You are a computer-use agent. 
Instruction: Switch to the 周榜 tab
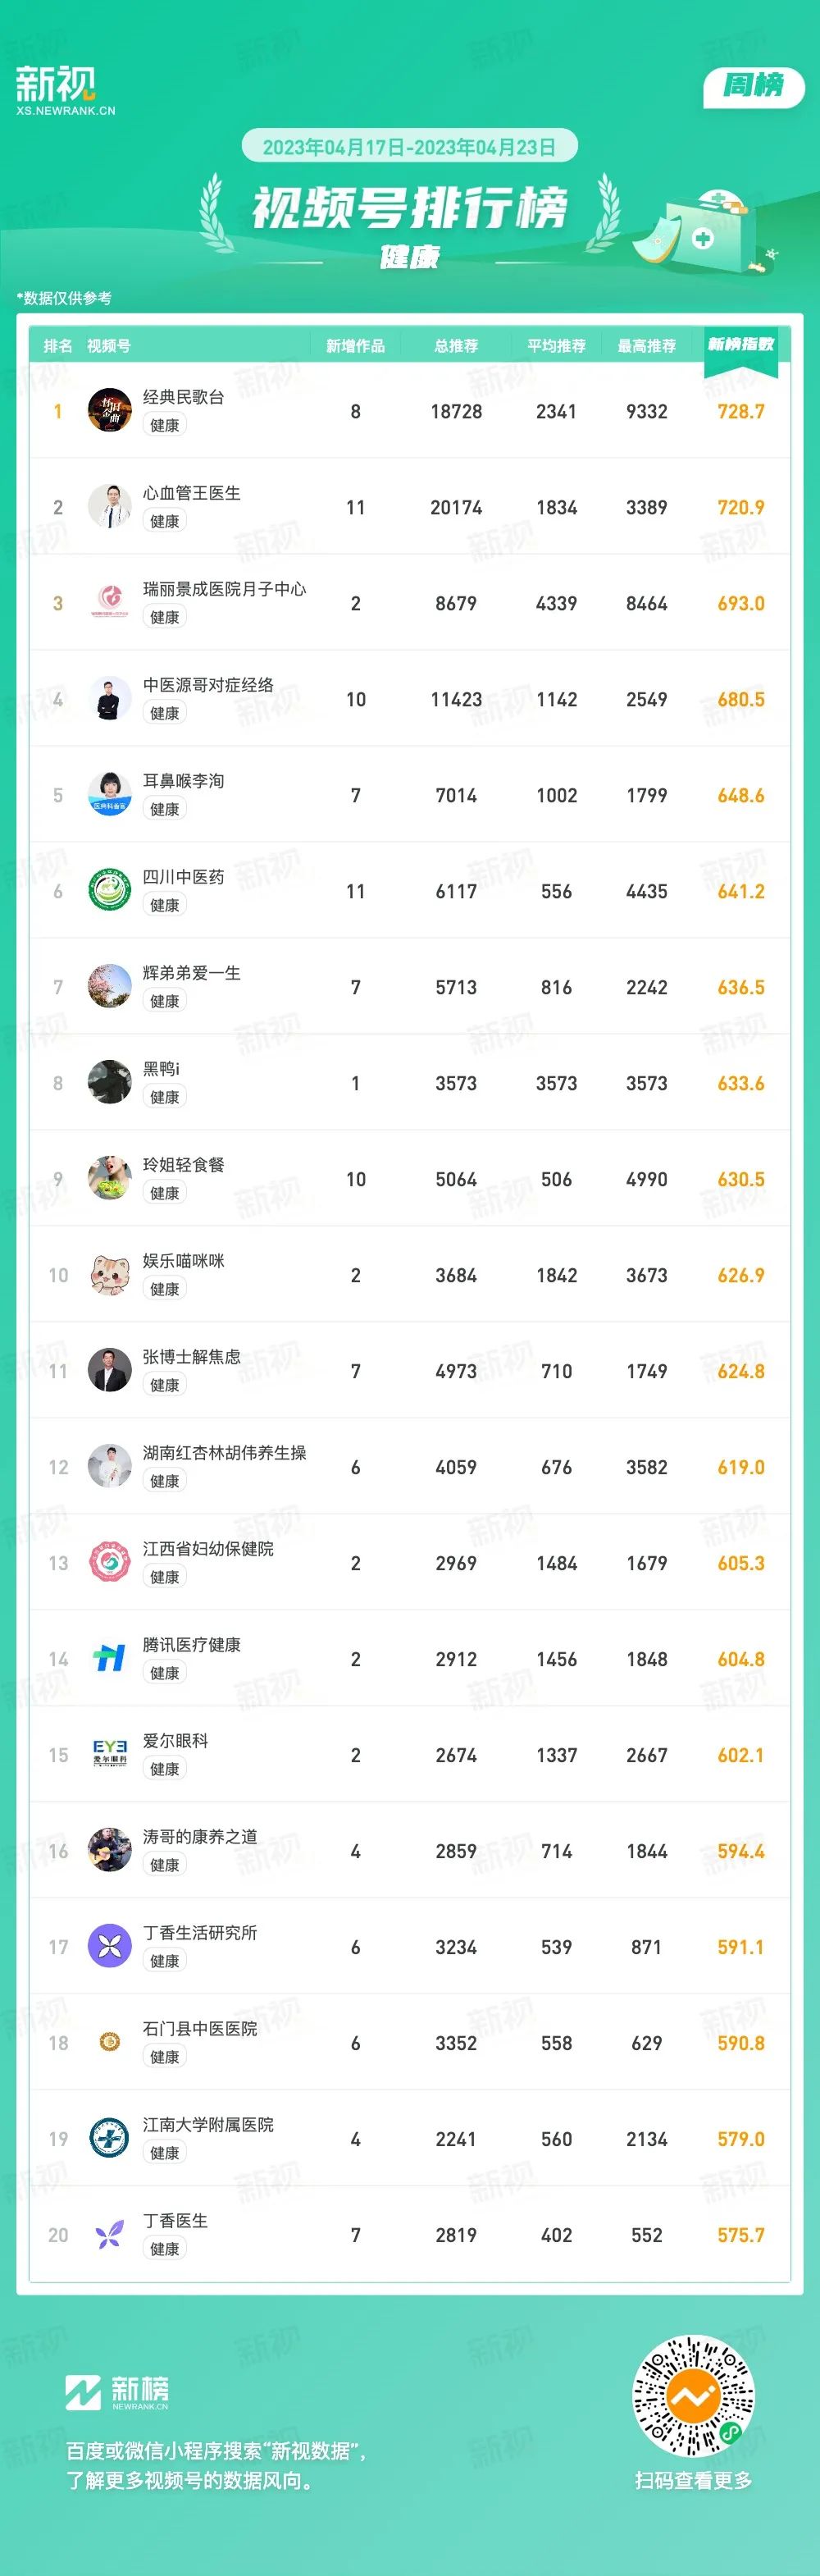[x=754, y=86]
